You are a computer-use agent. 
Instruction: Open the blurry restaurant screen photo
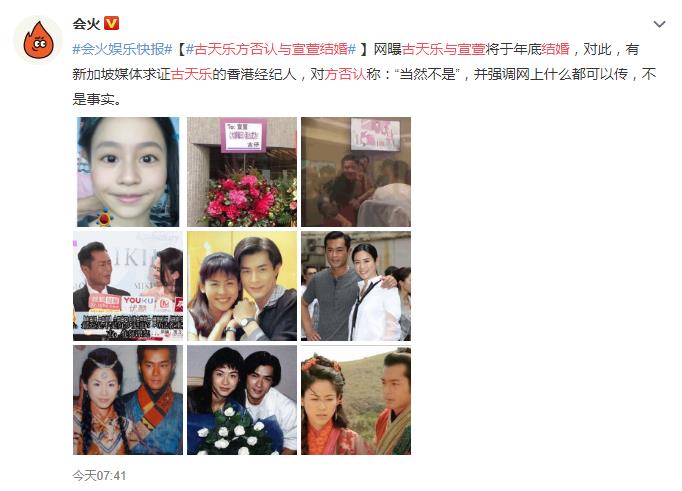click(x=356, y=172)
